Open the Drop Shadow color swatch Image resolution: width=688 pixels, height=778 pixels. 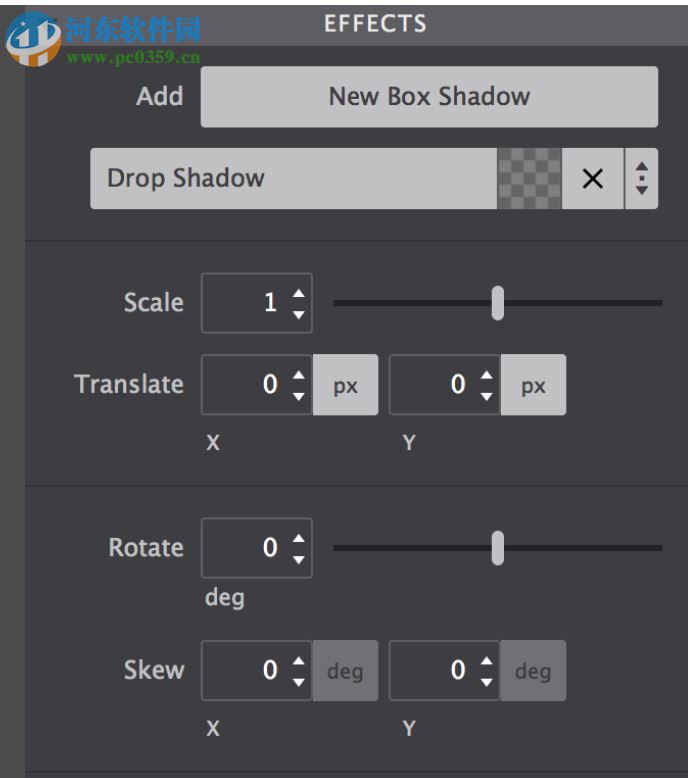(x=529, y=179)
